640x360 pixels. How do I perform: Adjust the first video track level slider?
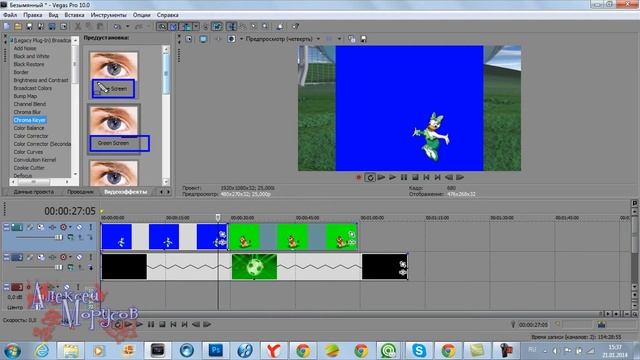(58, 237)
